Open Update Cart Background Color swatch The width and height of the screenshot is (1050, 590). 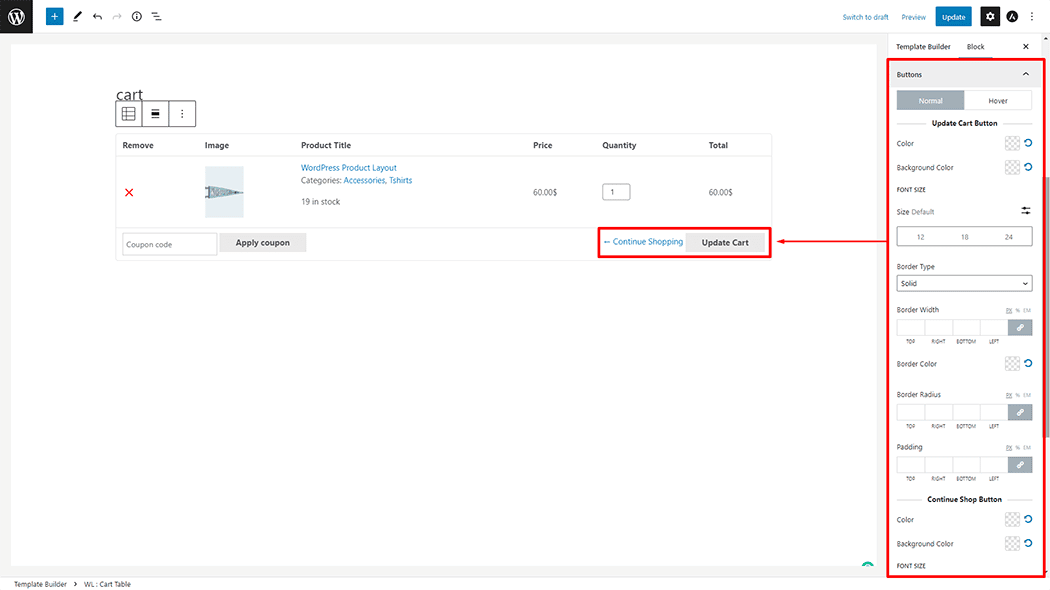(x=1012, y=168)
